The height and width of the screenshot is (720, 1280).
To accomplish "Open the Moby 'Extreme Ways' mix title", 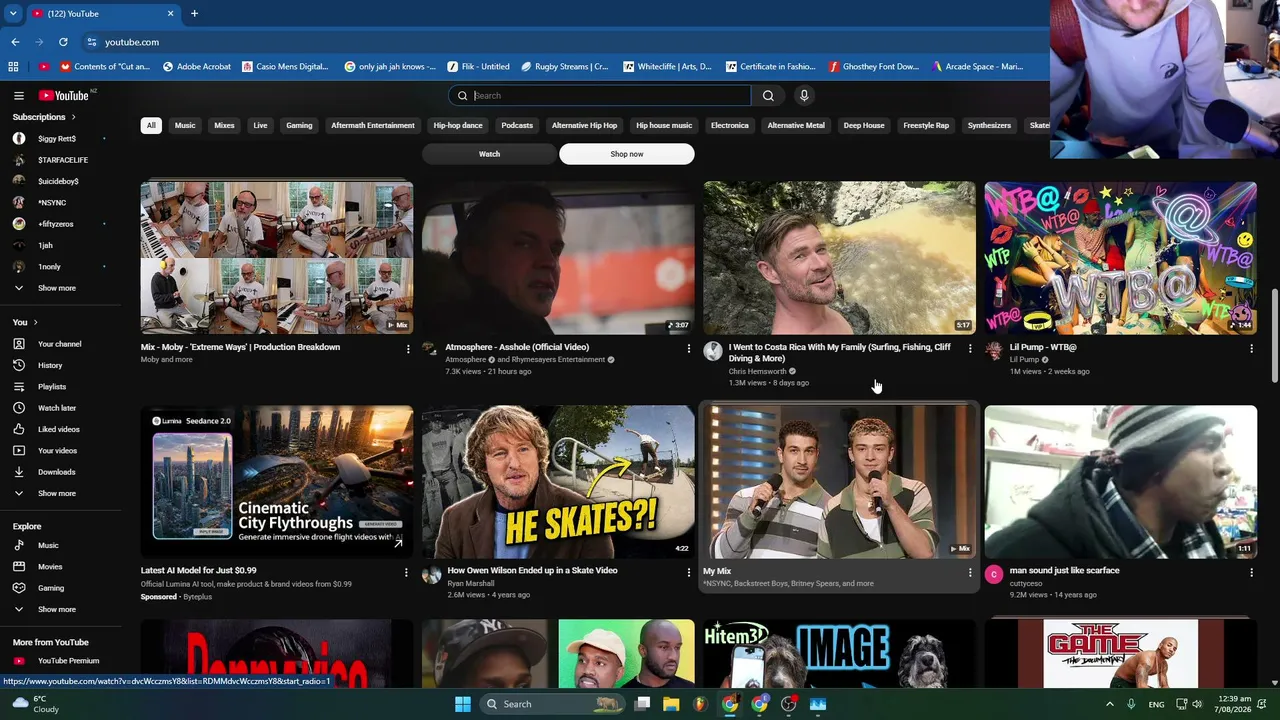I will 240,348.
